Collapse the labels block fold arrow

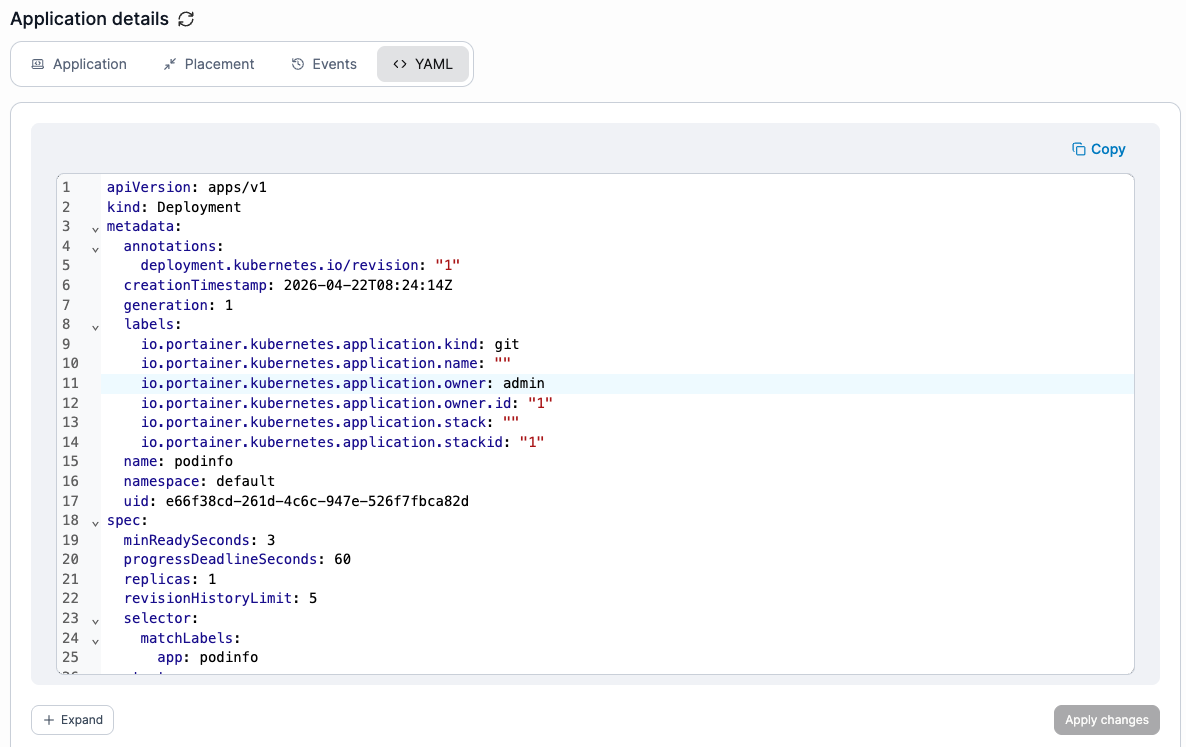[x=95, y=327]
